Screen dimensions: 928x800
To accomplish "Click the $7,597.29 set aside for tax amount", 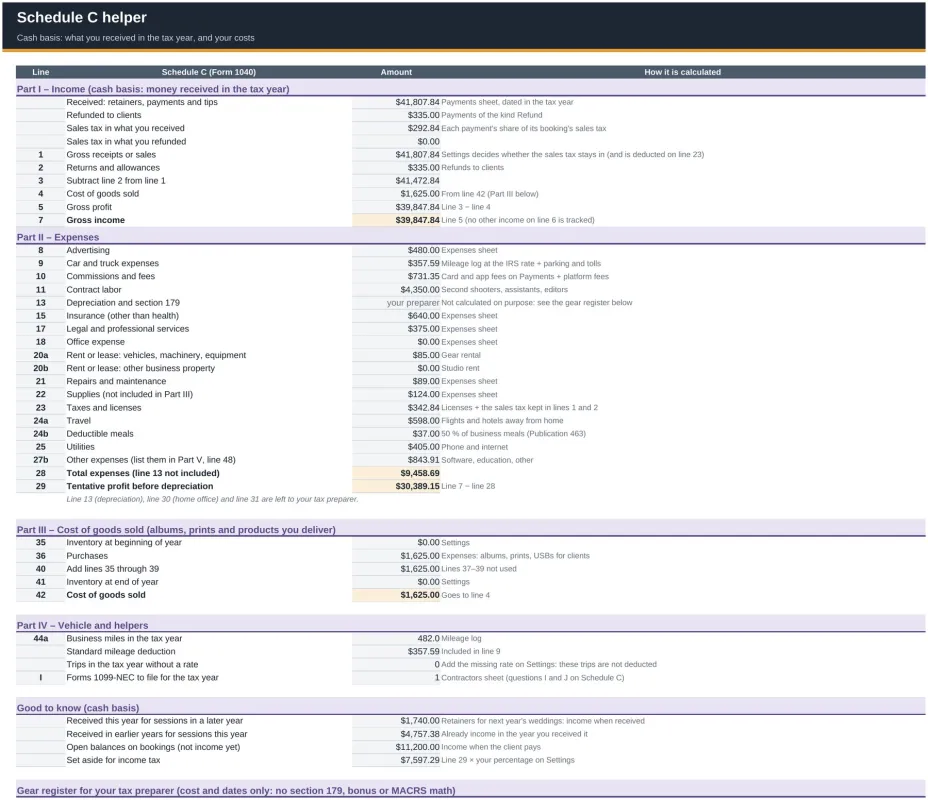I will point(420,760).
